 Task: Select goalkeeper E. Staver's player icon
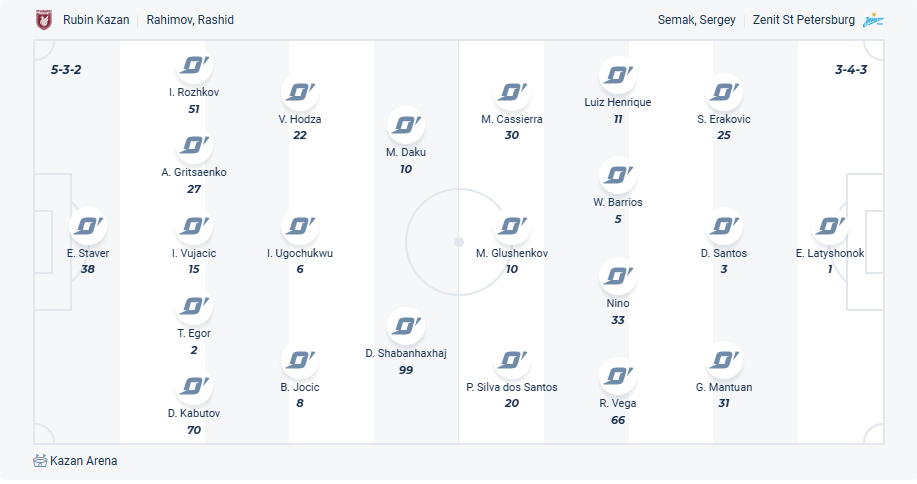point(88,227)
